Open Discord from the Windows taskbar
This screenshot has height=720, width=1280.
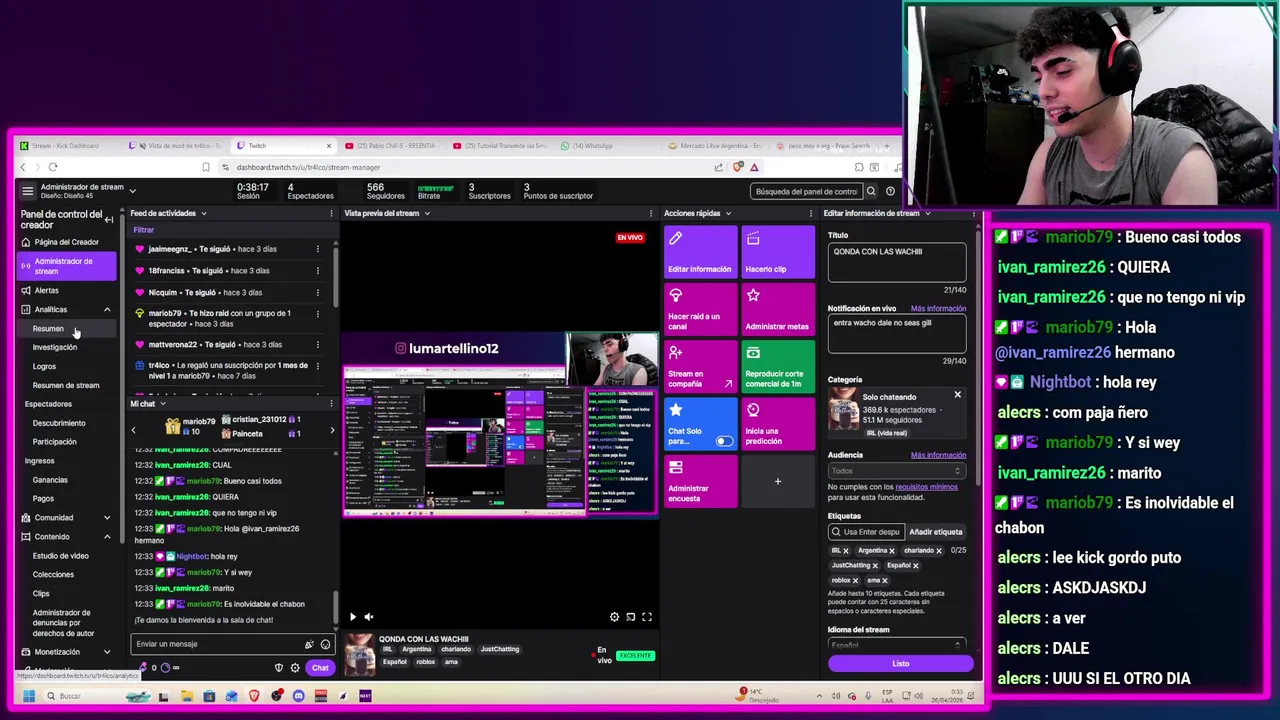coord(298,696)
